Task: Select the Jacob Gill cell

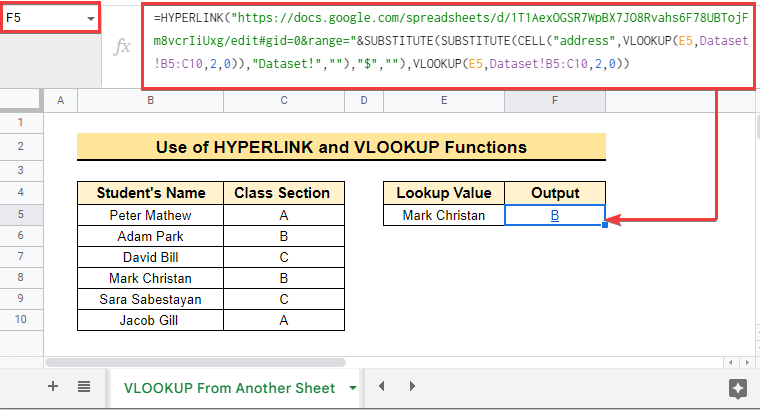Action: coord(150,320)
